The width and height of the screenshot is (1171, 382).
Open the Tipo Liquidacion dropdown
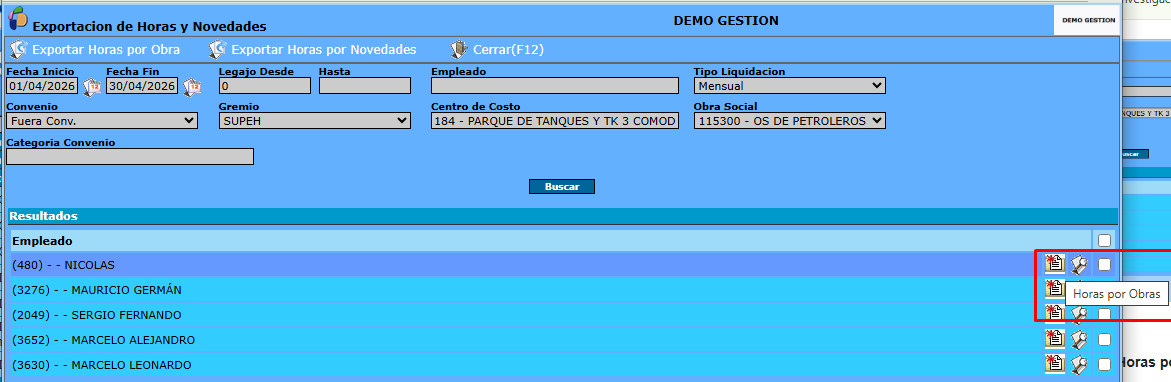(x=789, y=86)
